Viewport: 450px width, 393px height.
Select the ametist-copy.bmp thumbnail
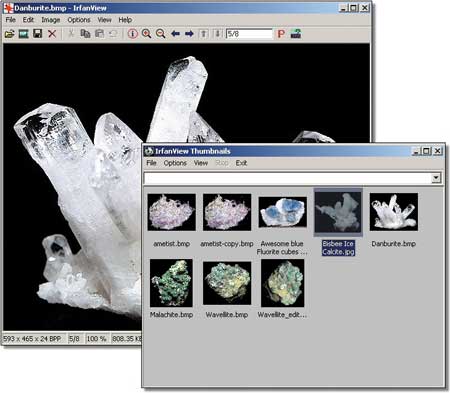pyautogui.click(x=227, y=212)
